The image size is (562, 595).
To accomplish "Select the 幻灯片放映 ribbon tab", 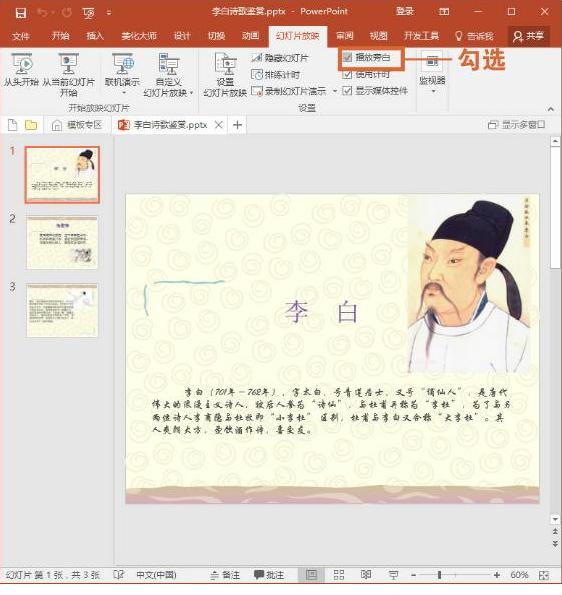I will pyautogui.click(x=298, y=36).
